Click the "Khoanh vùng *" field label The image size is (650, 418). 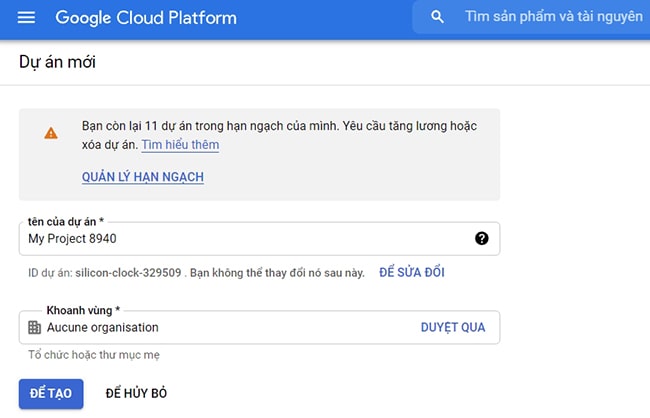click(83, 310)
